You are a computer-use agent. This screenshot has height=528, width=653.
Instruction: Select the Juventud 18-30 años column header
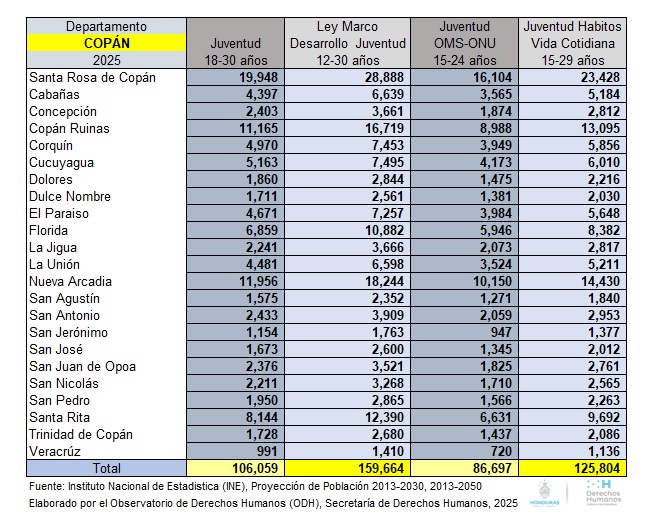(x=236, y=43)
